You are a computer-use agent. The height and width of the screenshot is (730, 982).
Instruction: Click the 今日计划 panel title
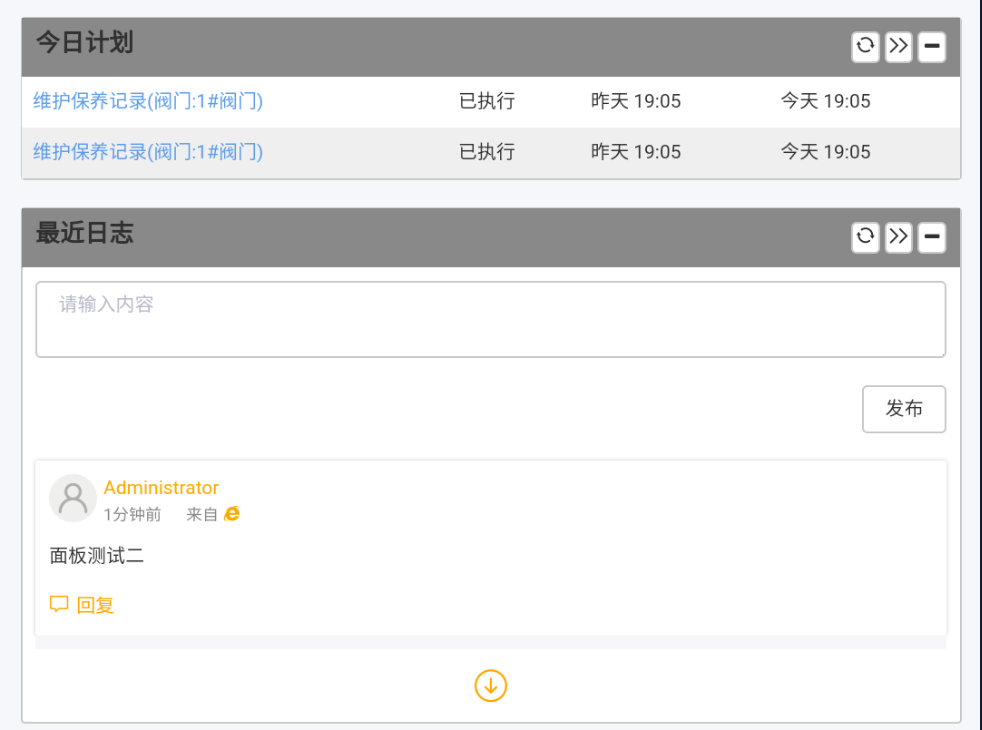click(85, 43)
